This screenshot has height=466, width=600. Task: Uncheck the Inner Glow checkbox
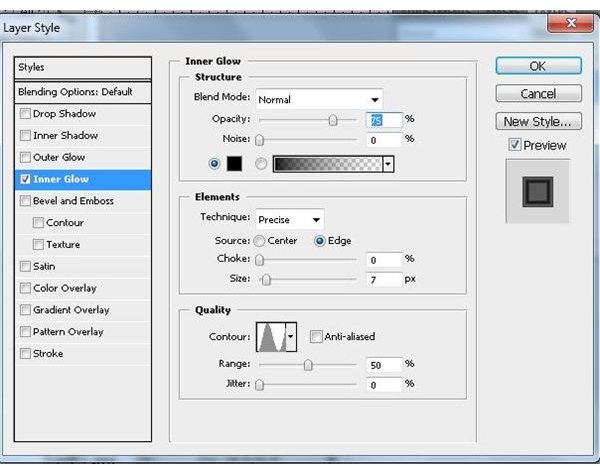point(25,179)
